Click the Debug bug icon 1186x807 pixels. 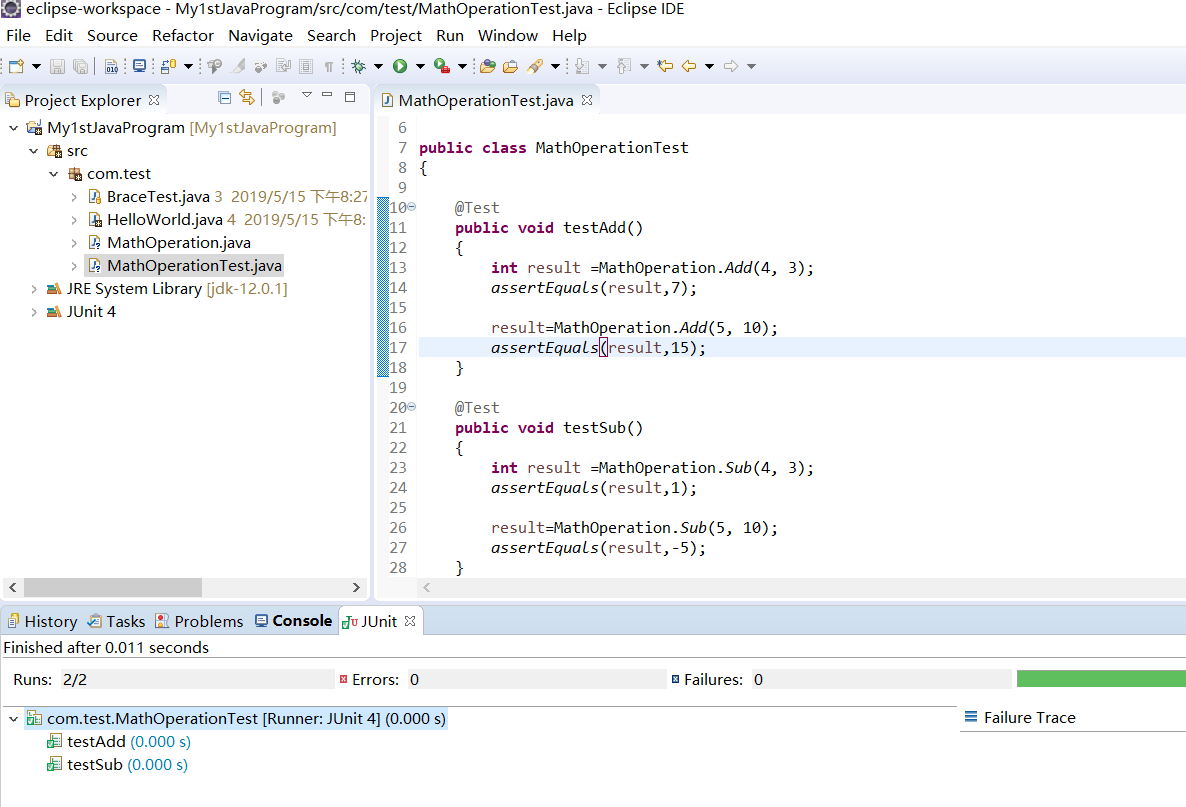click(359, 67)
